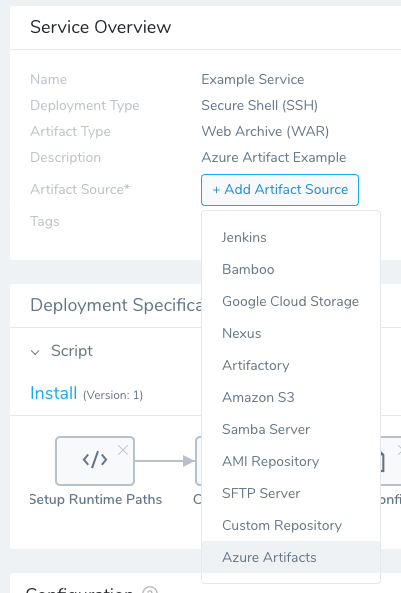Choose Bamboo as artifact source
The height and width of the screenshot is (593, 401).
291,269
